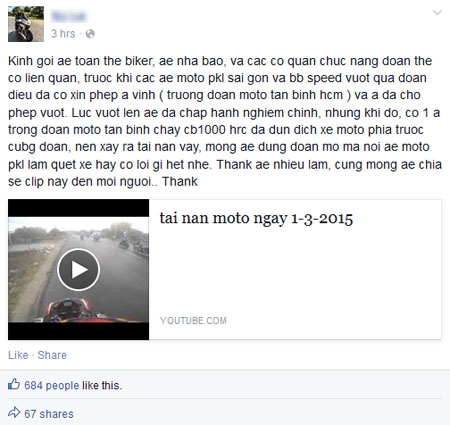Click the 'like this.' text beside 684 people
Screen dimensions: 450x425
[x=102, y=386]
